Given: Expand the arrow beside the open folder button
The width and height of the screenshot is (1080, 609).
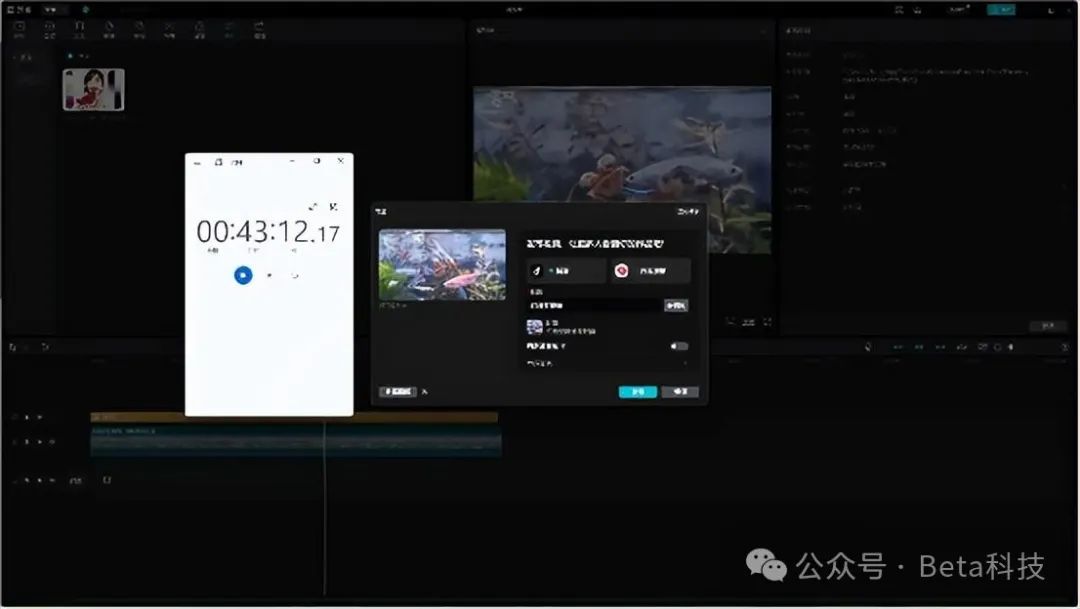Looking at the screenshot, I should (425, 391).
